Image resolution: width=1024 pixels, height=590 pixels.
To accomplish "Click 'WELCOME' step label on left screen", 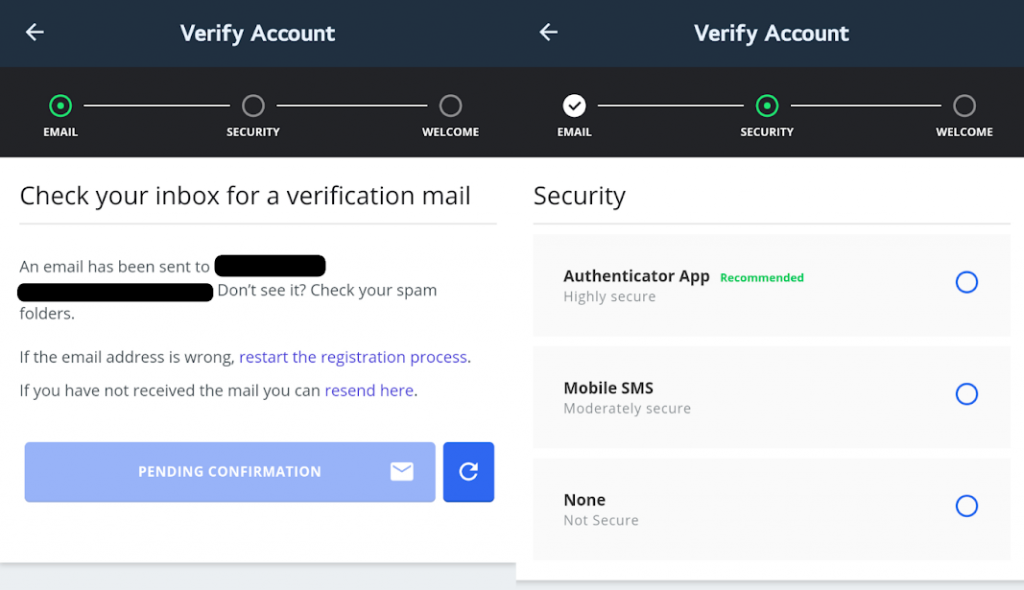I will [x=451, y=132].
